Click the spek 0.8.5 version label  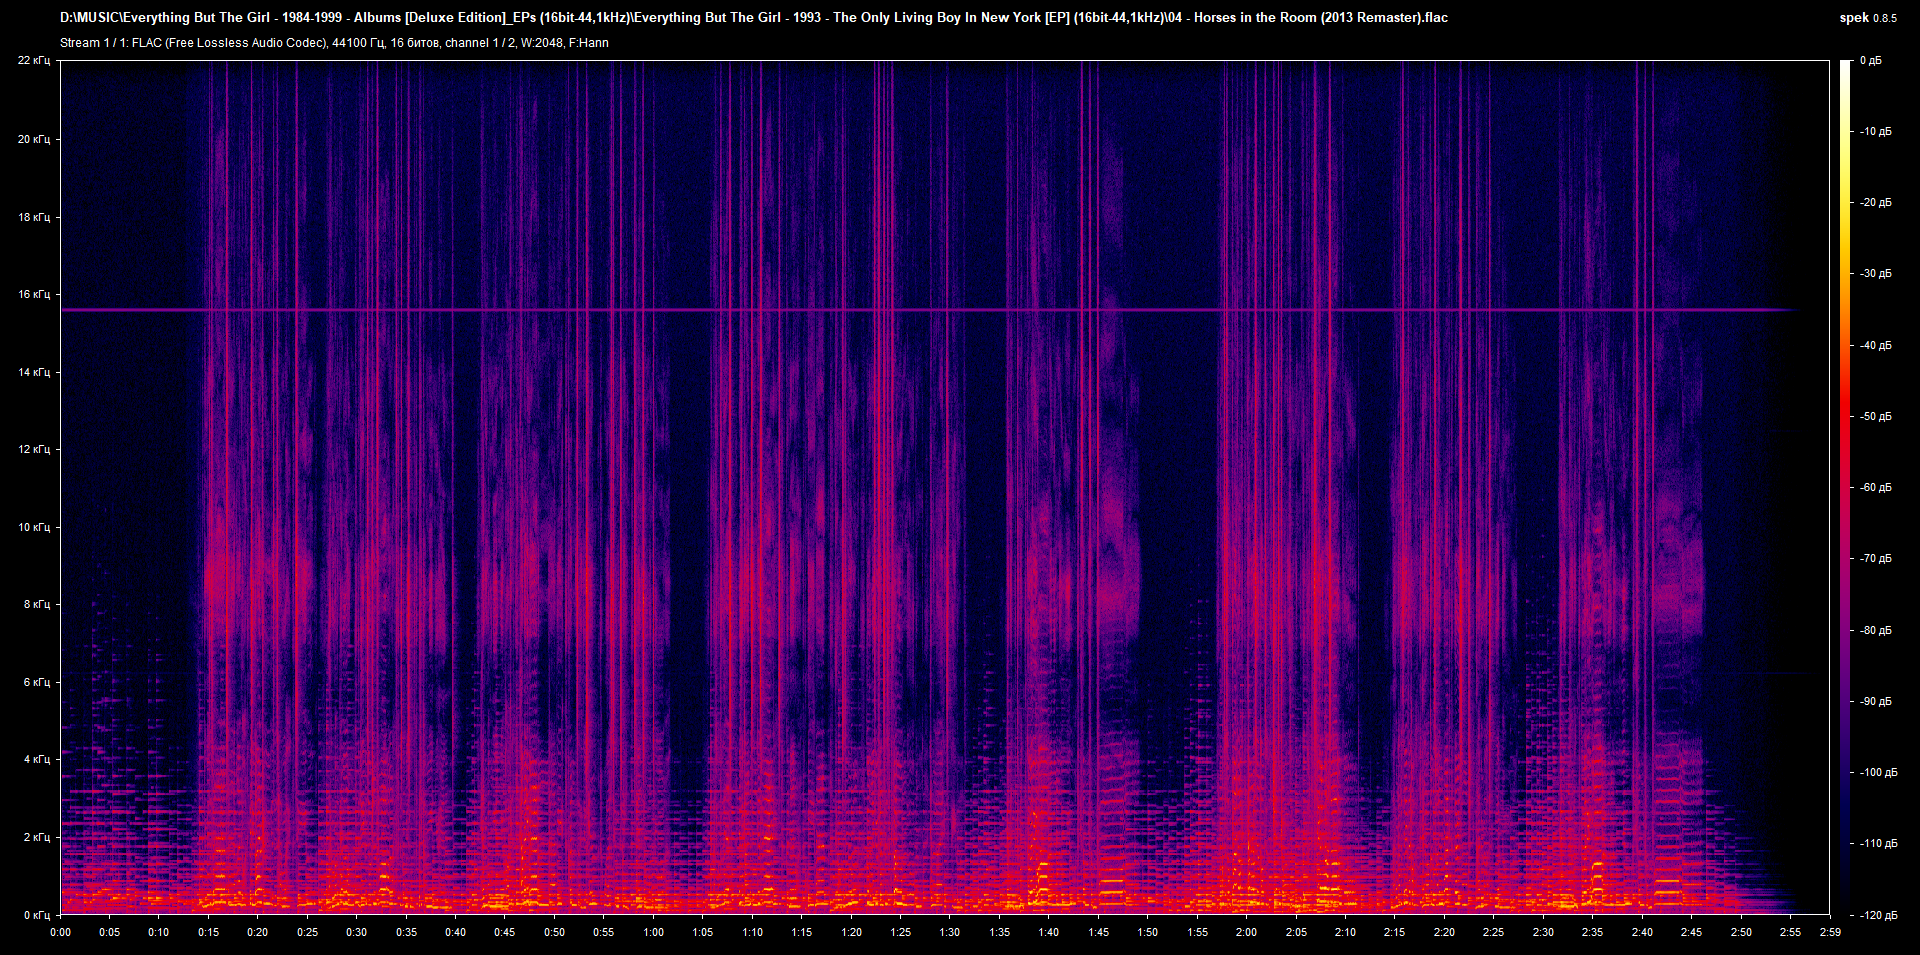pos(1868,18)
